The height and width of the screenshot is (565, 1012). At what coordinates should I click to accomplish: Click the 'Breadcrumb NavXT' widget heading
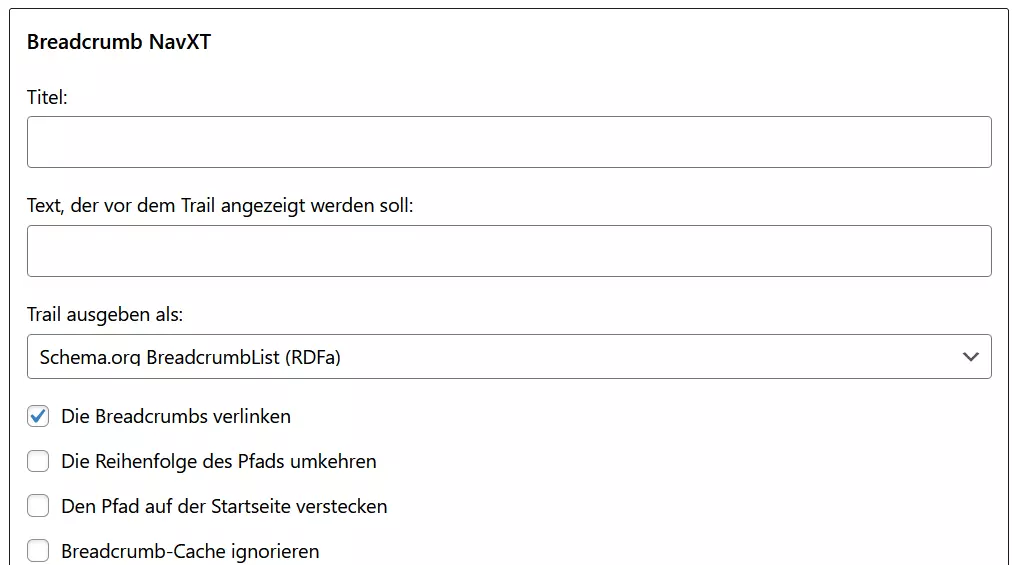(119, 42)
